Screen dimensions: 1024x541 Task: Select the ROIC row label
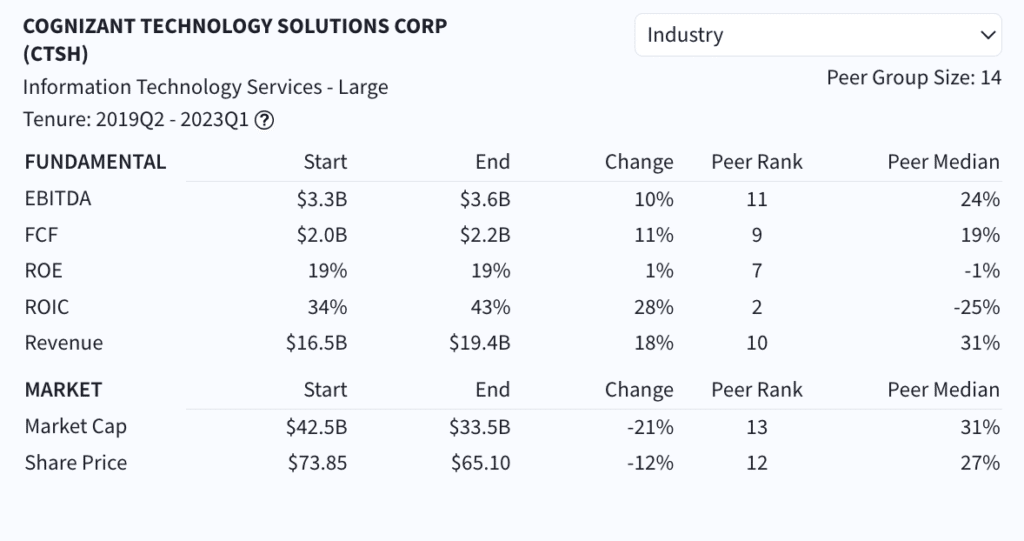(47, 307)
